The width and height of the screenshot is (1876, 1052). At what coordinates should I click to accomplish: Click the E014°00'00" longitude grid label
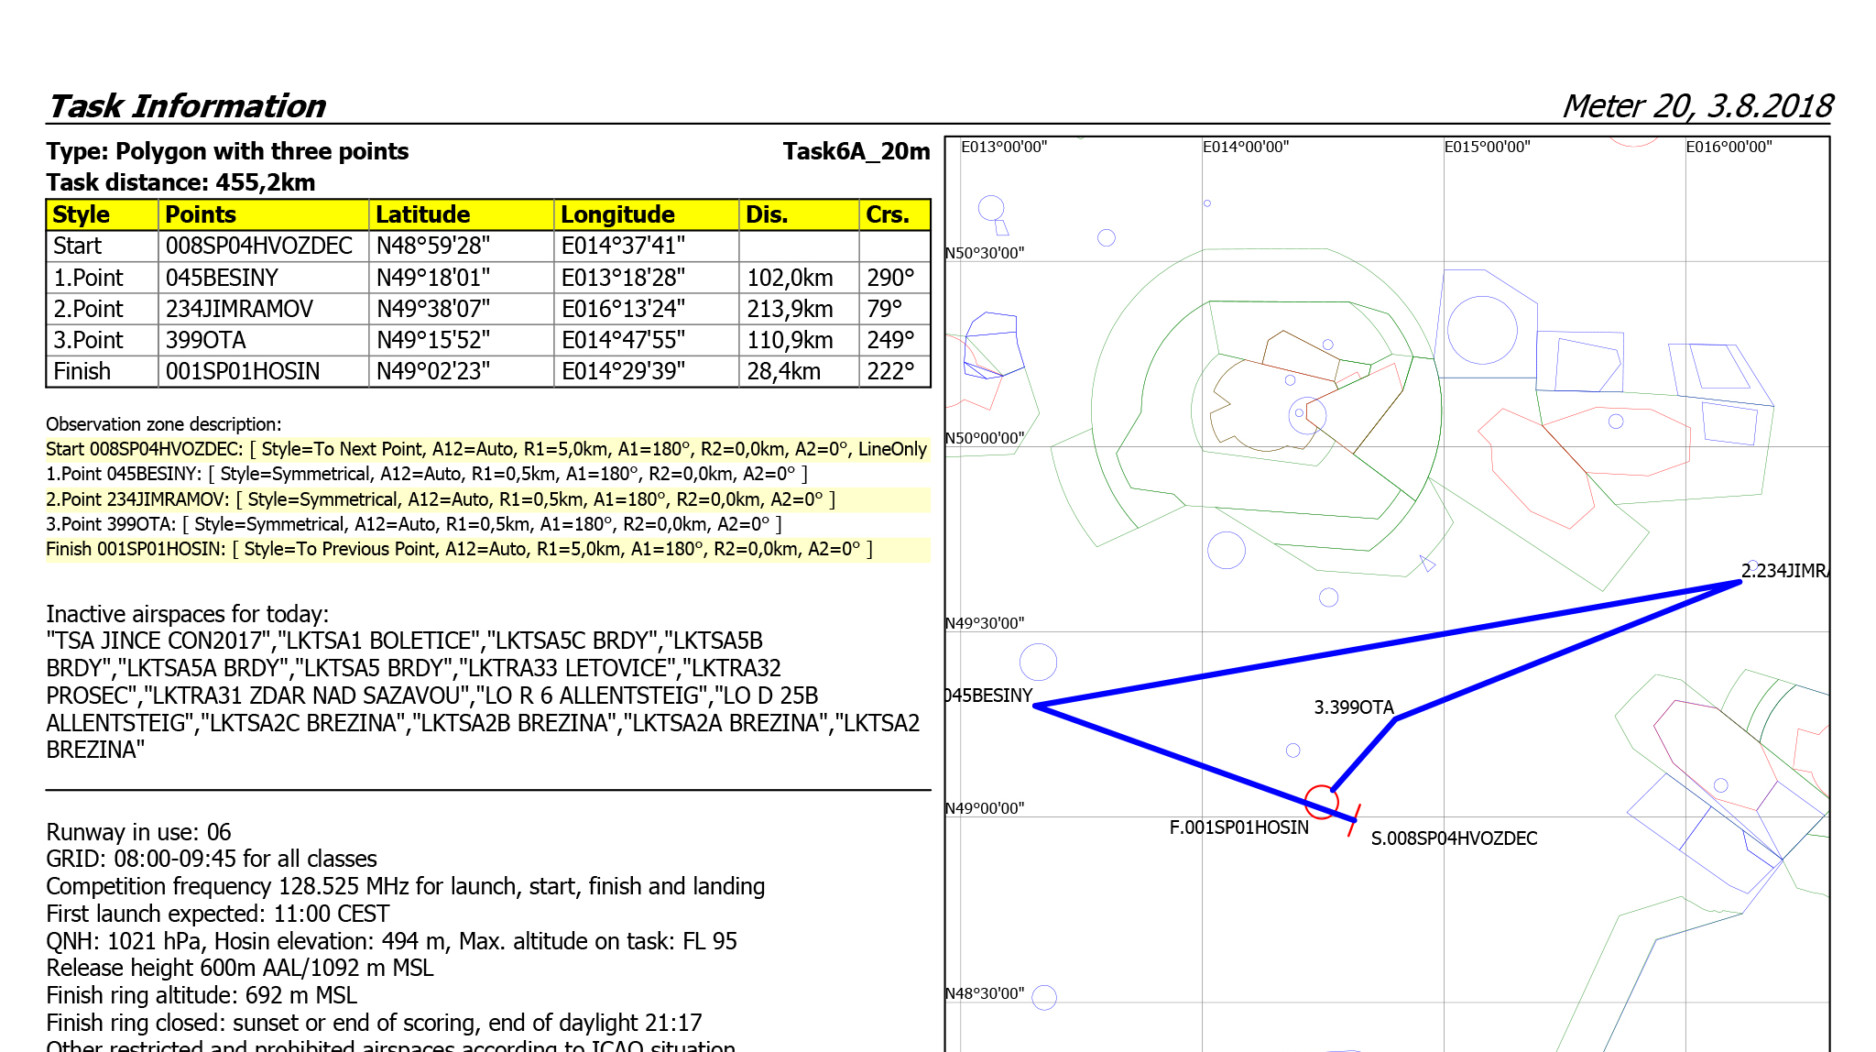coord(1245,147)
